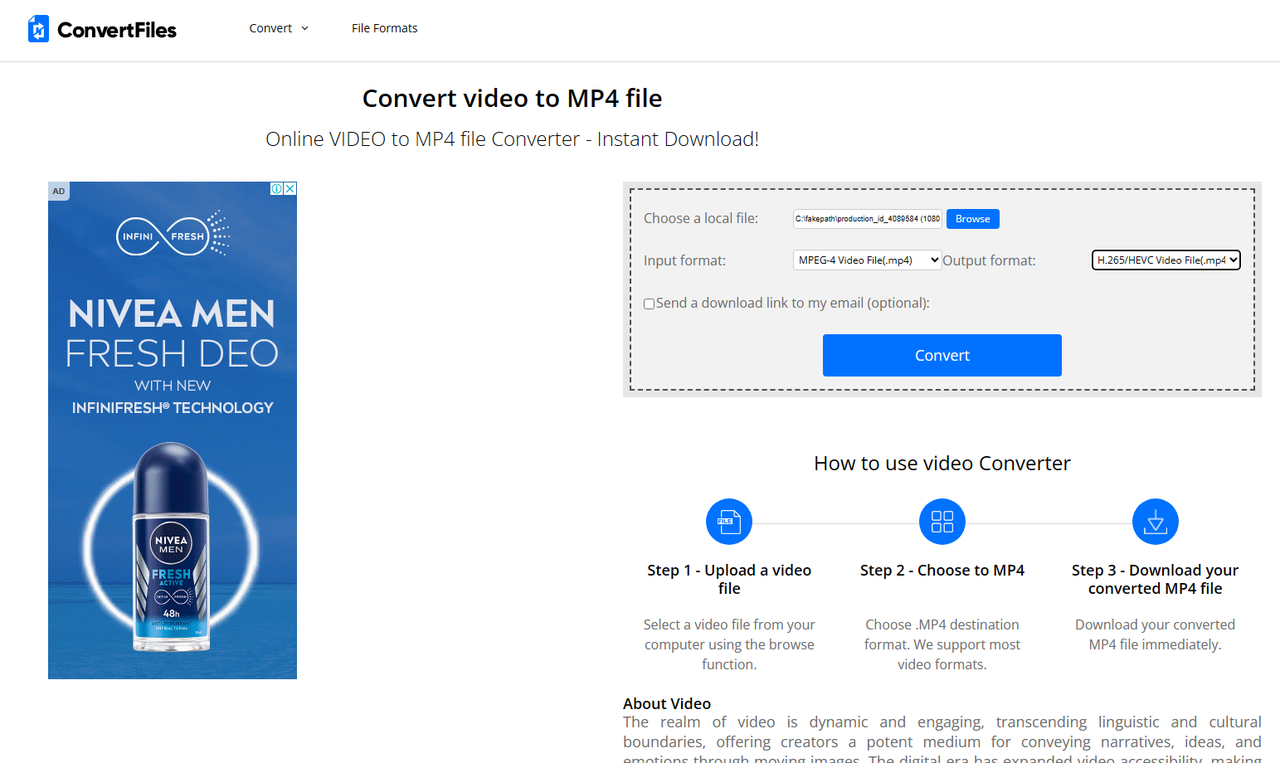Screen dimensions: 1280x763
Task: Click the AD badge on the advertisement
Action: (x=59, y=190)
